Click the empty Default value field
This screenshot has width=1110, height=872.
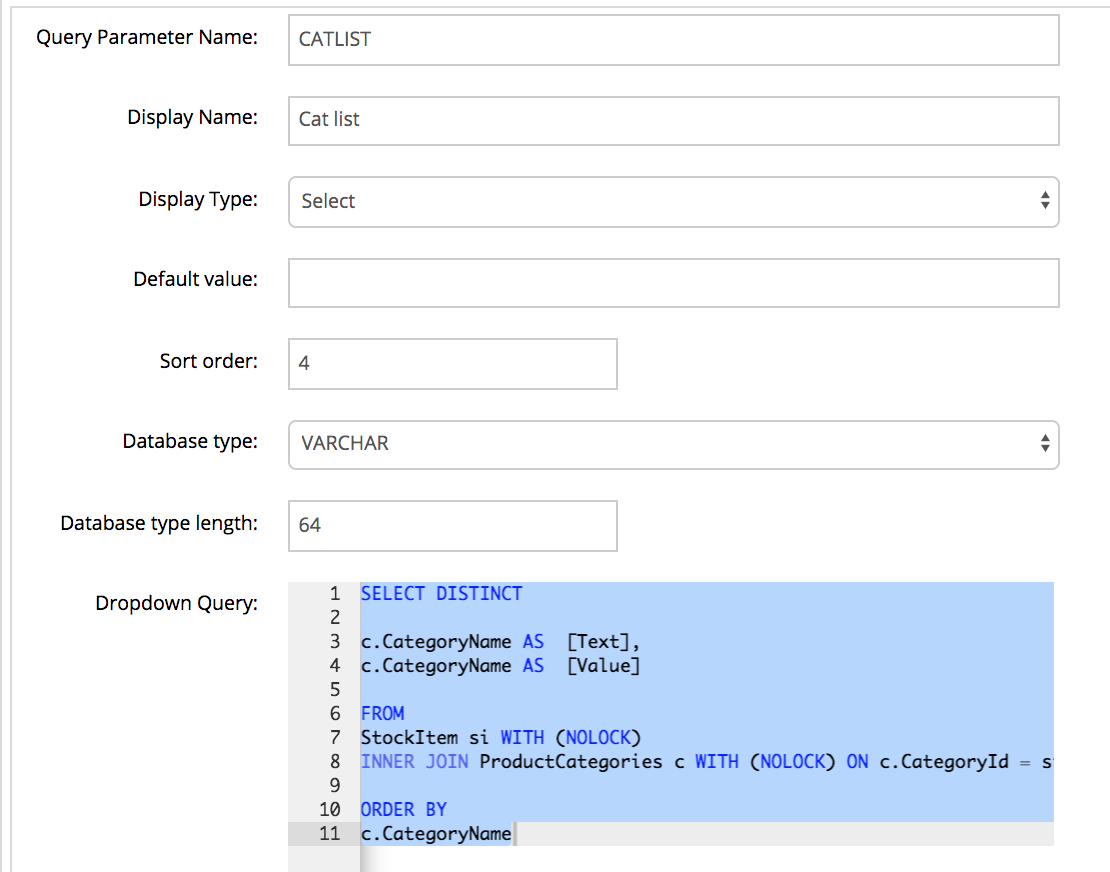(x=673, y=283)
